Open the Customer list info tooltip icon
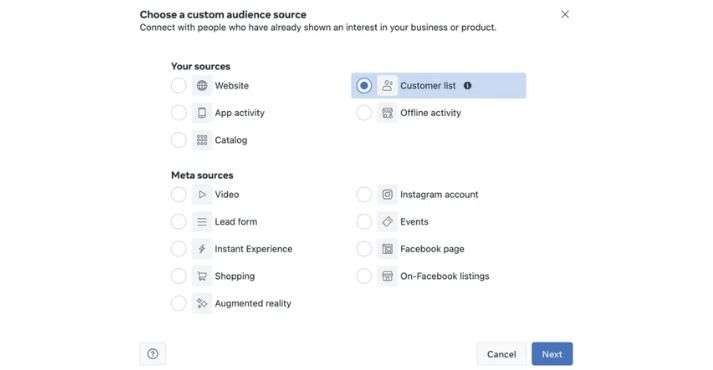 [467, 85]
